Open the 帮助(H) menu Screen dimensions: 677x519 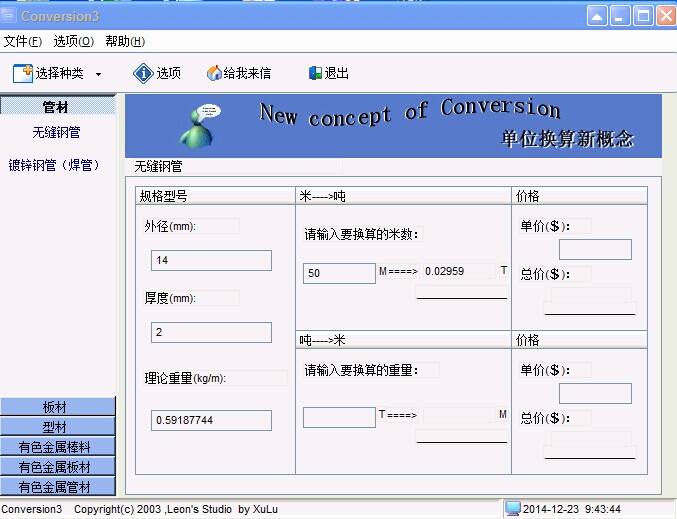pos(125,41)
